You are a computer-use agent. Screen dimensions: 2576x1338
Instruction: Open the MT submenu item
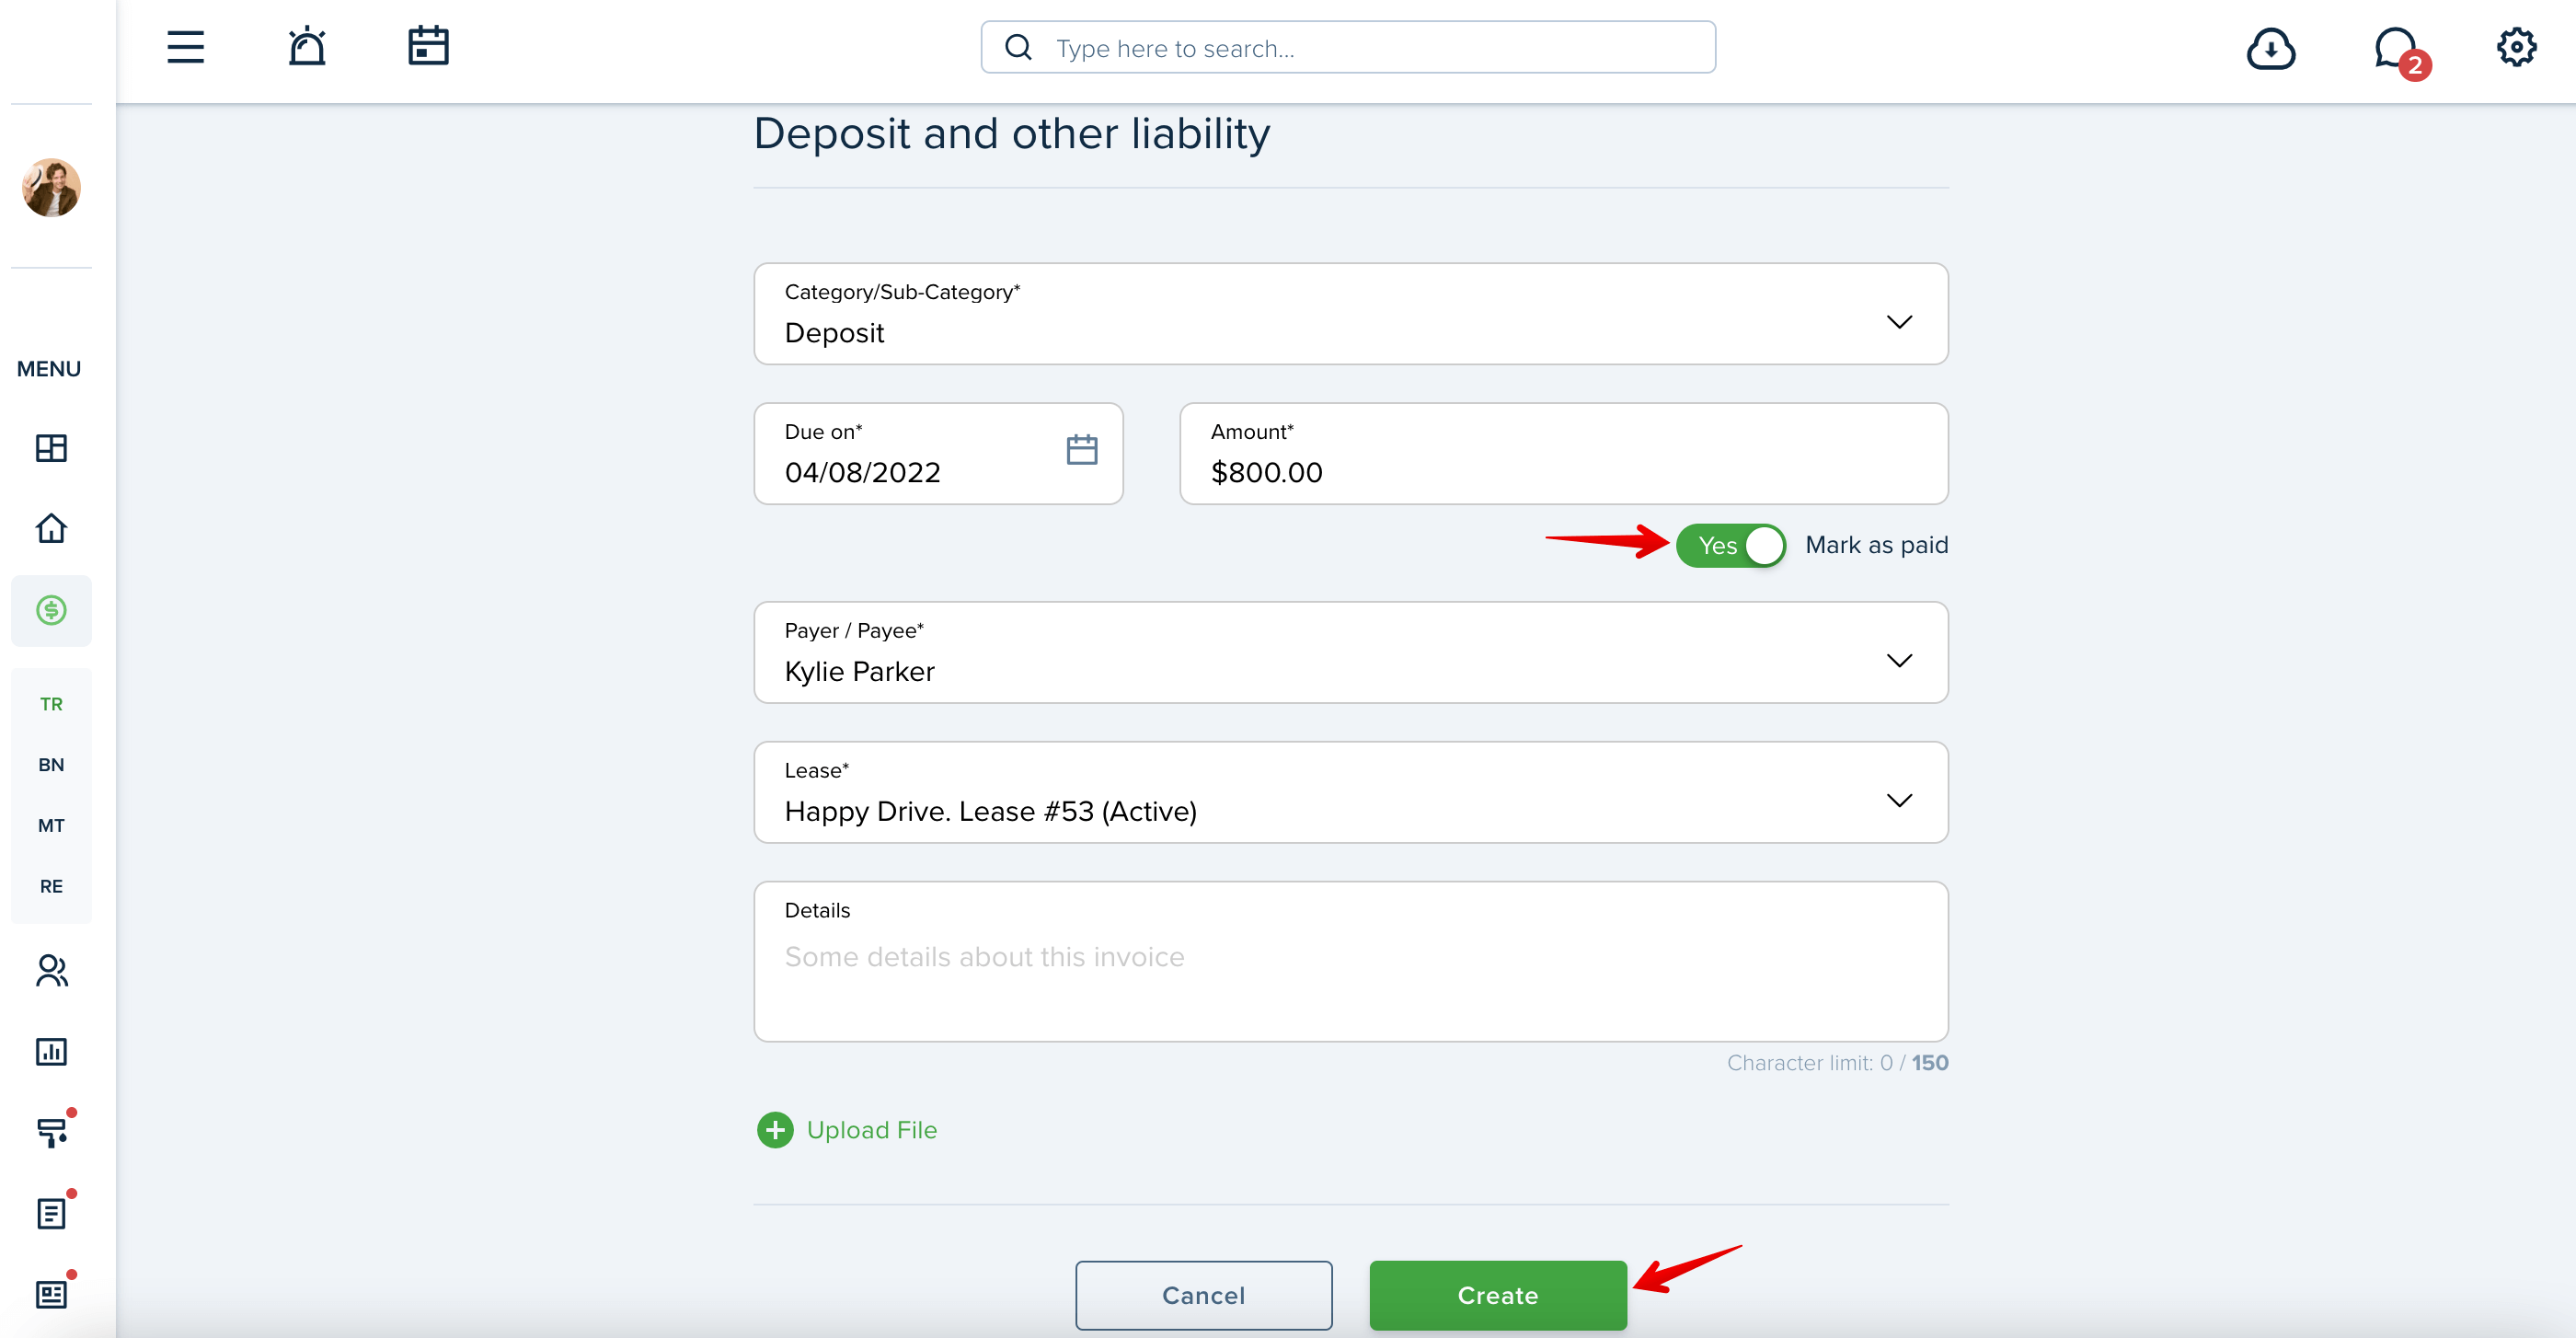51,826
